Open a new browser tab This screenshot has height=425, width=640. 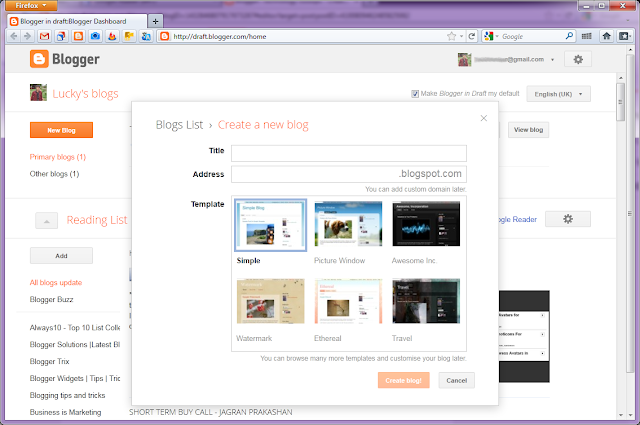(155, 21)
